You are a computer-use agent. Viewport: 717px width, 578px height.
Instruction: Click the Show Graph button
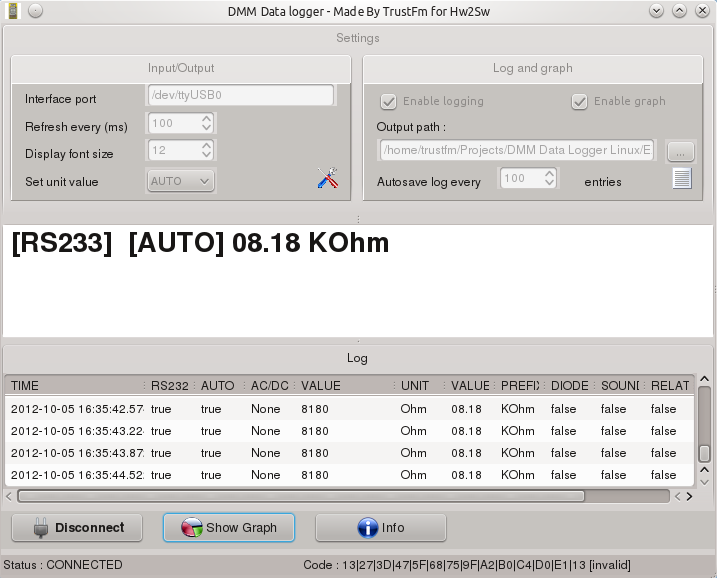pyautogui.click(x=229, y=528)
